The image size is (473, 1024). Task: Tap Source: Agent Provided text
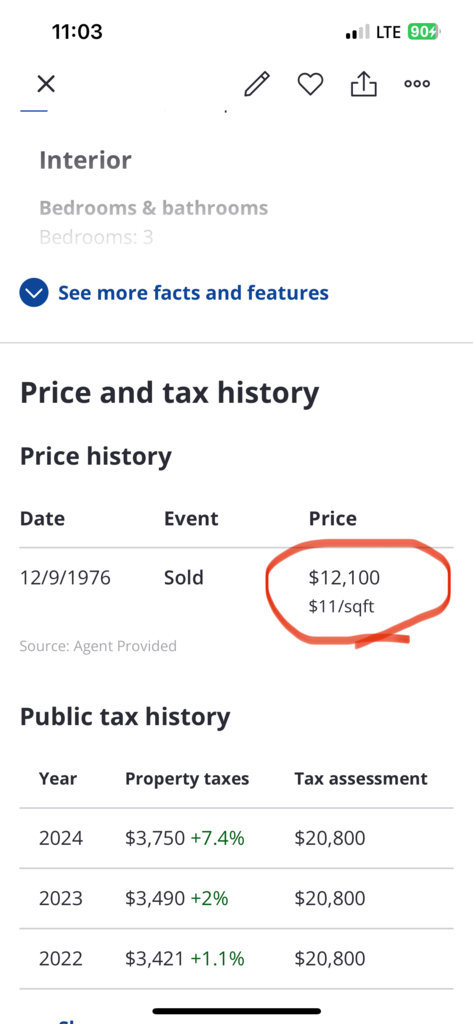[x=98, y=646]
